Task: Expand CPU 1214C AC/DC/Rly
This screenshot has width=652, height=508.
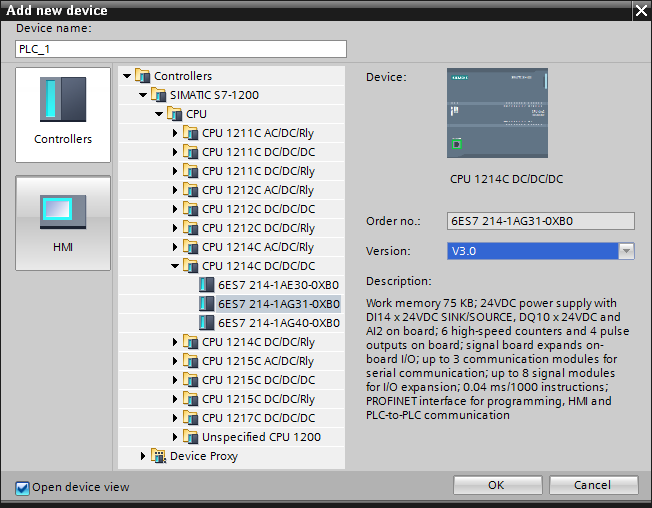Action: coord(175,247)
